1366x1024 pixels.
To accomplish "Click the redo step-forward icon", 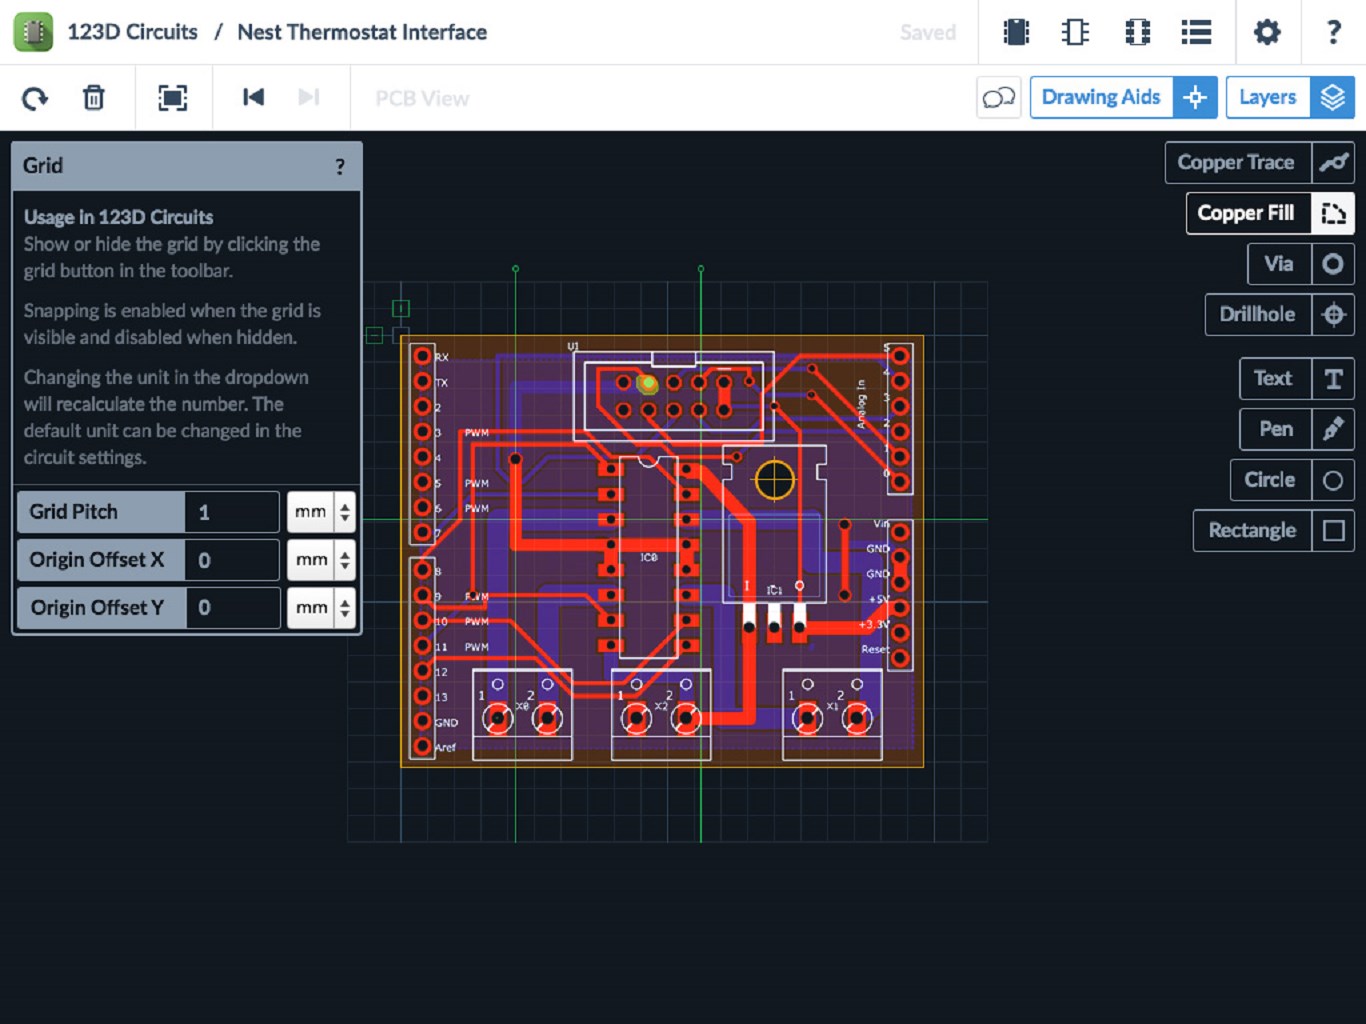I will pyautogui.click(x=309, y=97).
